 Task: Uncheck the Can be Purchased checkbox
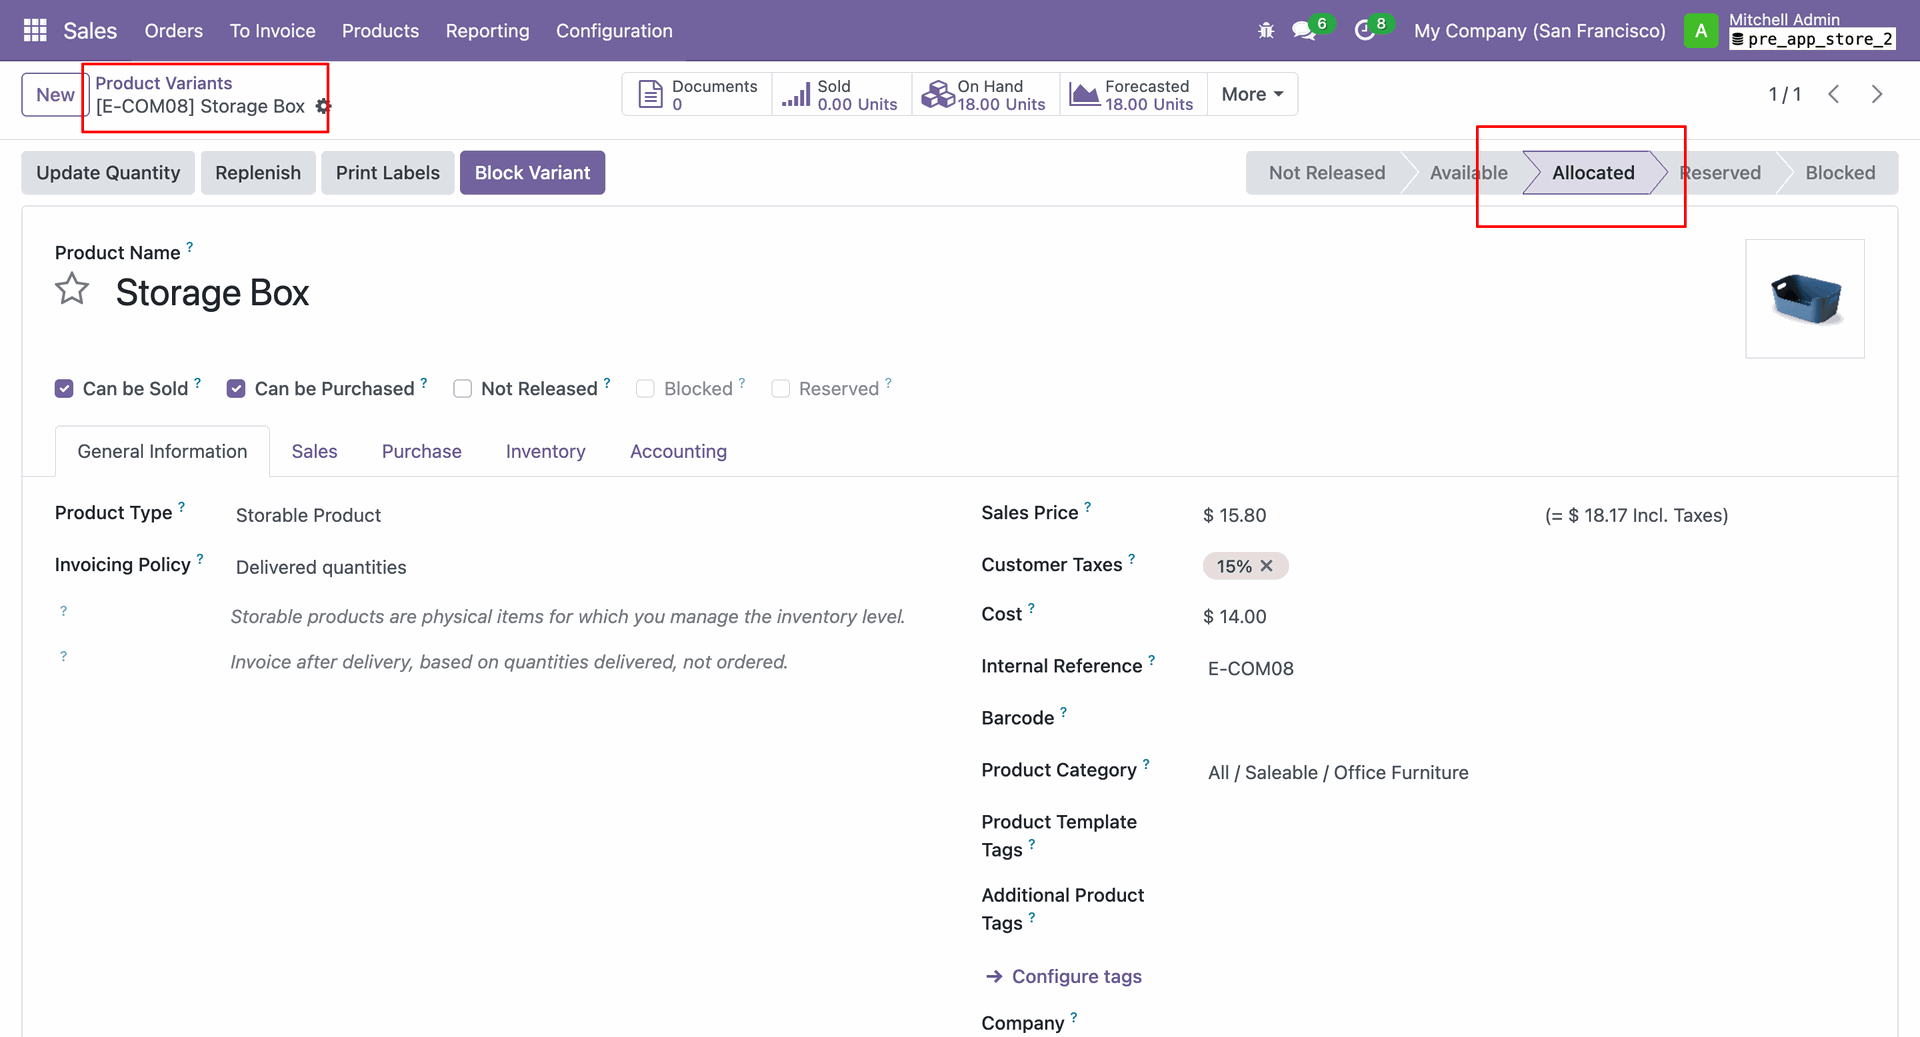(x=236, y=389)
